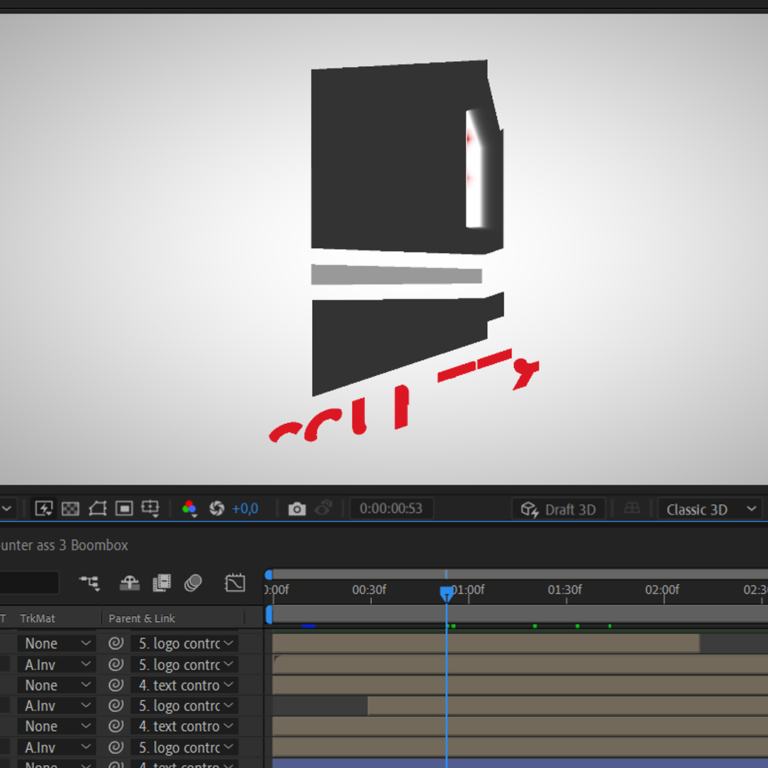768x768 pixels.
Task: Click the adjust exposure value +0,0
Action: pyautogui.click(x=245, y=509)
